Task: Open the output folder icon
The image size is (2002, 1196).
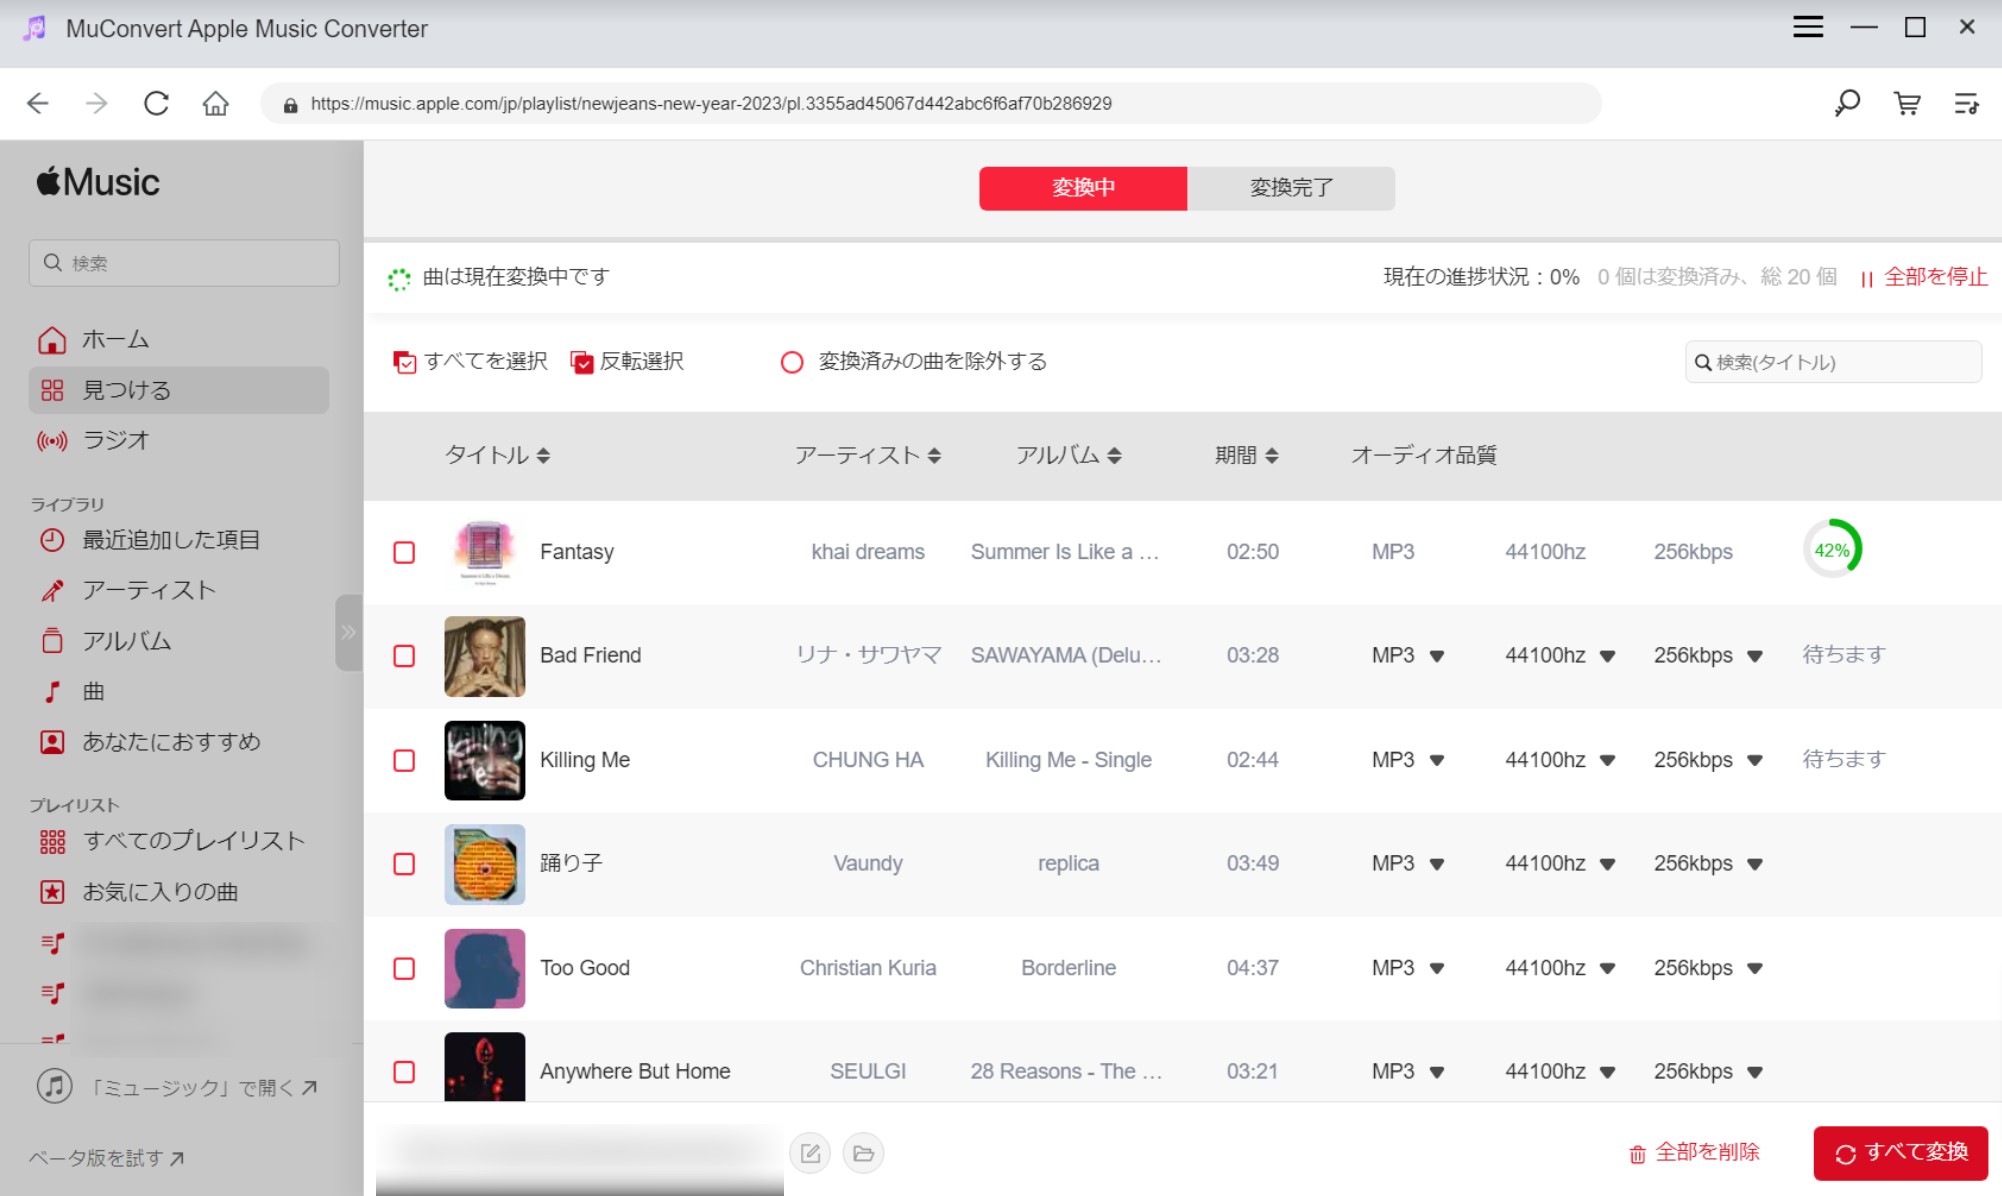Action: [863, 1153]
